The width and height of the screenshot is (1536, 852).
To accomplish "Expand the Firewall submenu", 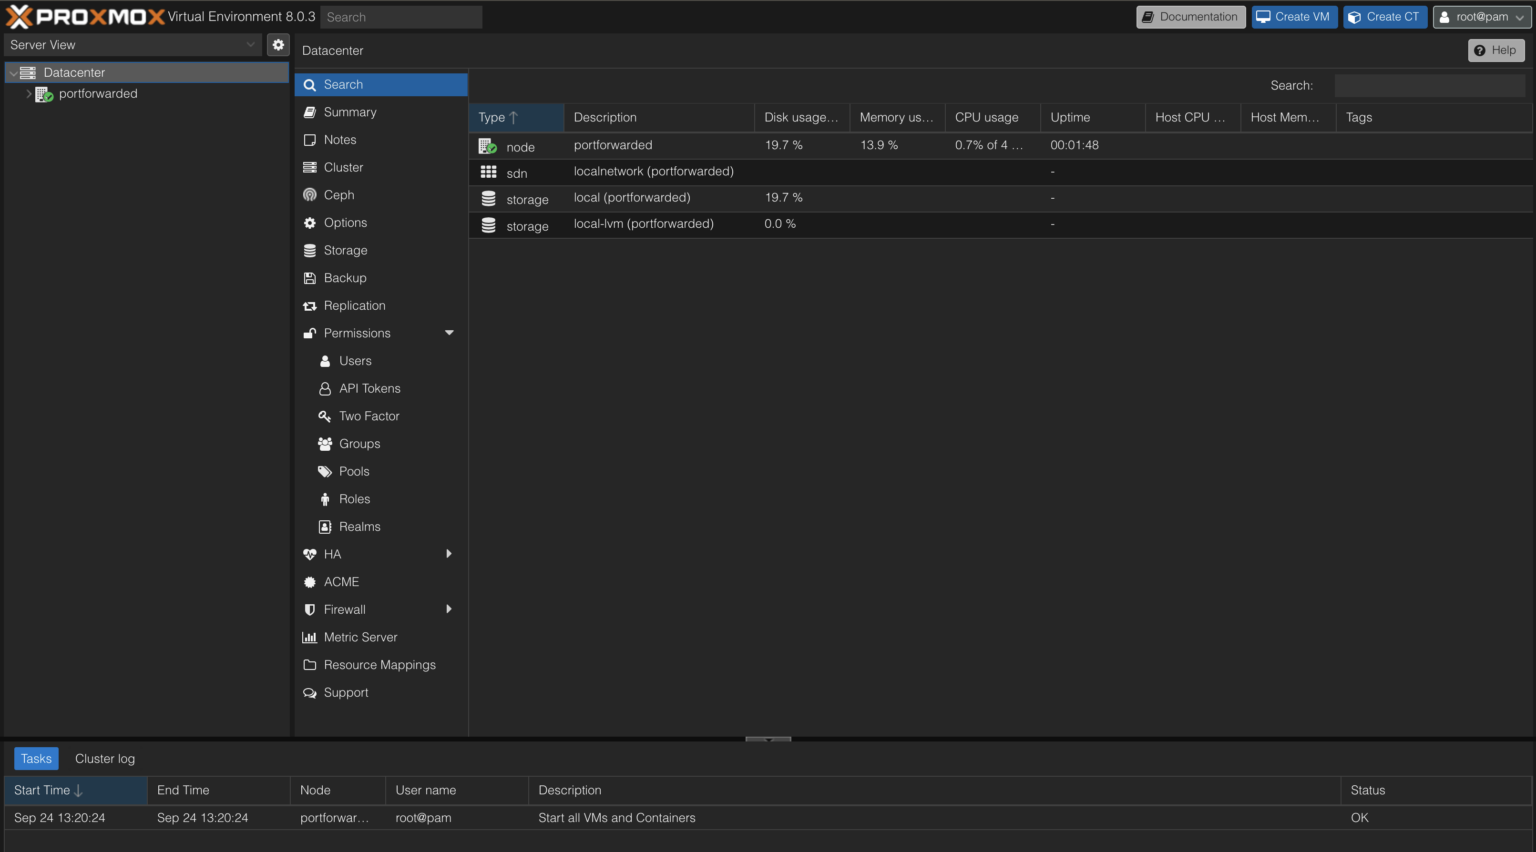I will click(x=345, y=609).
